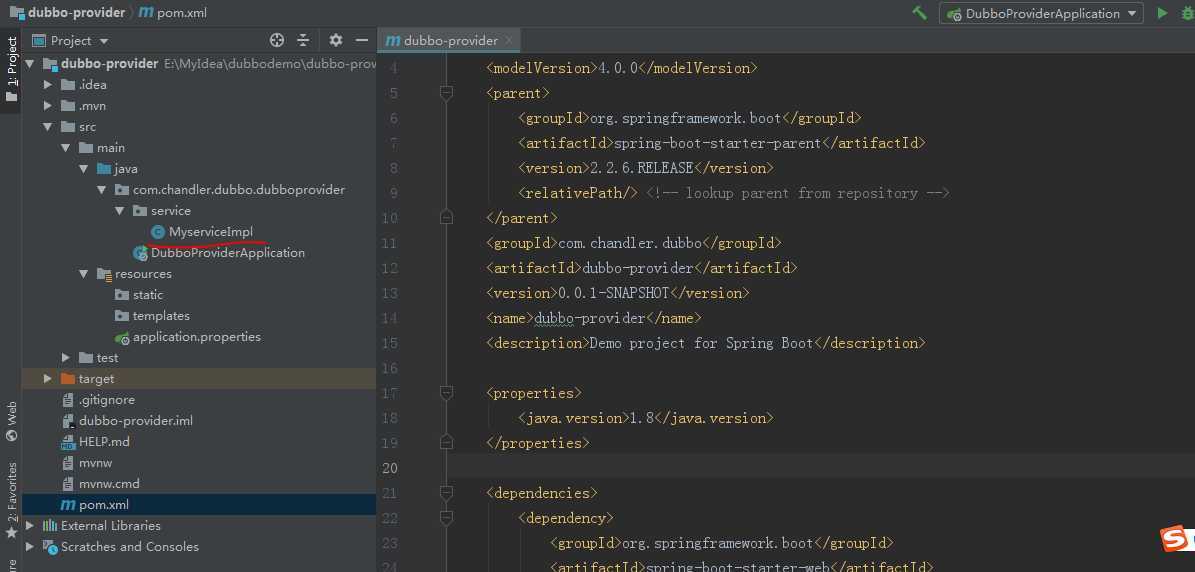
Task: Collapse the main folder
Action: click(x=66, y=148)
